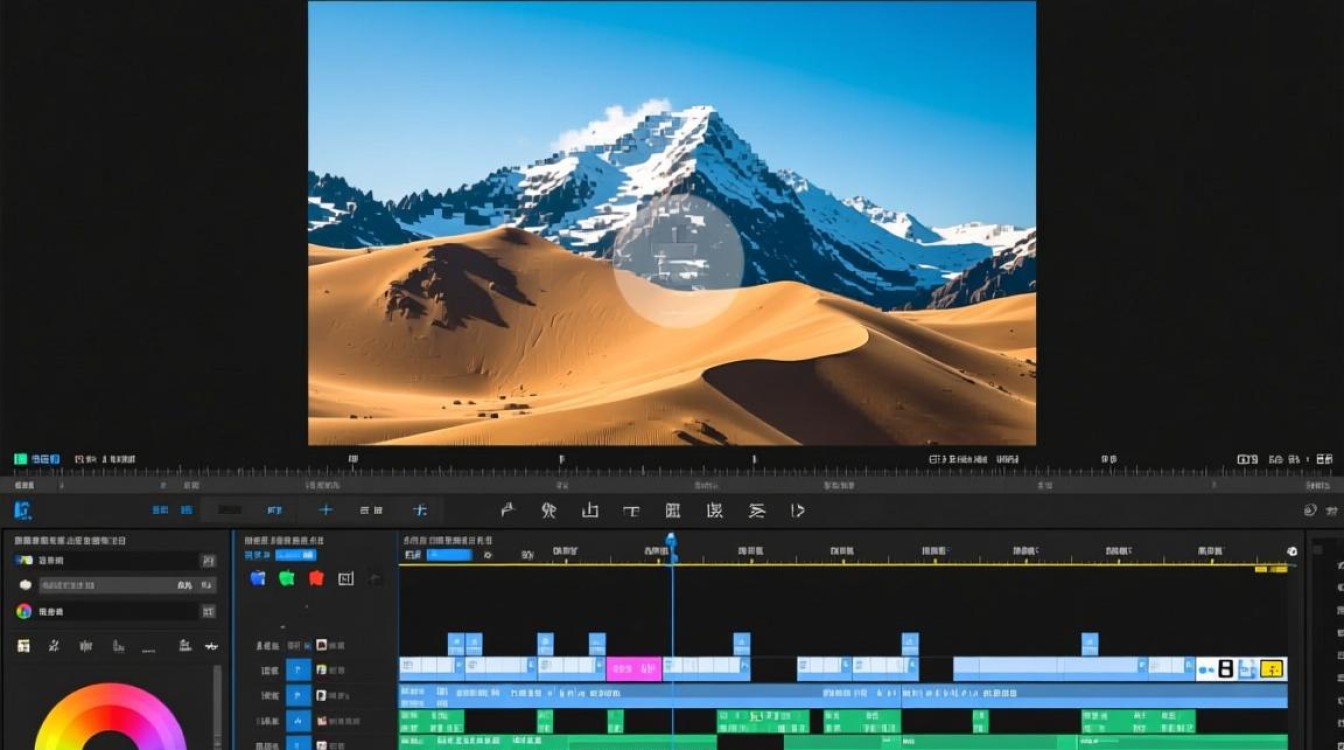
Task: Click the play-shaped icon in the center toolbar
Action: (x=798, y=511)
